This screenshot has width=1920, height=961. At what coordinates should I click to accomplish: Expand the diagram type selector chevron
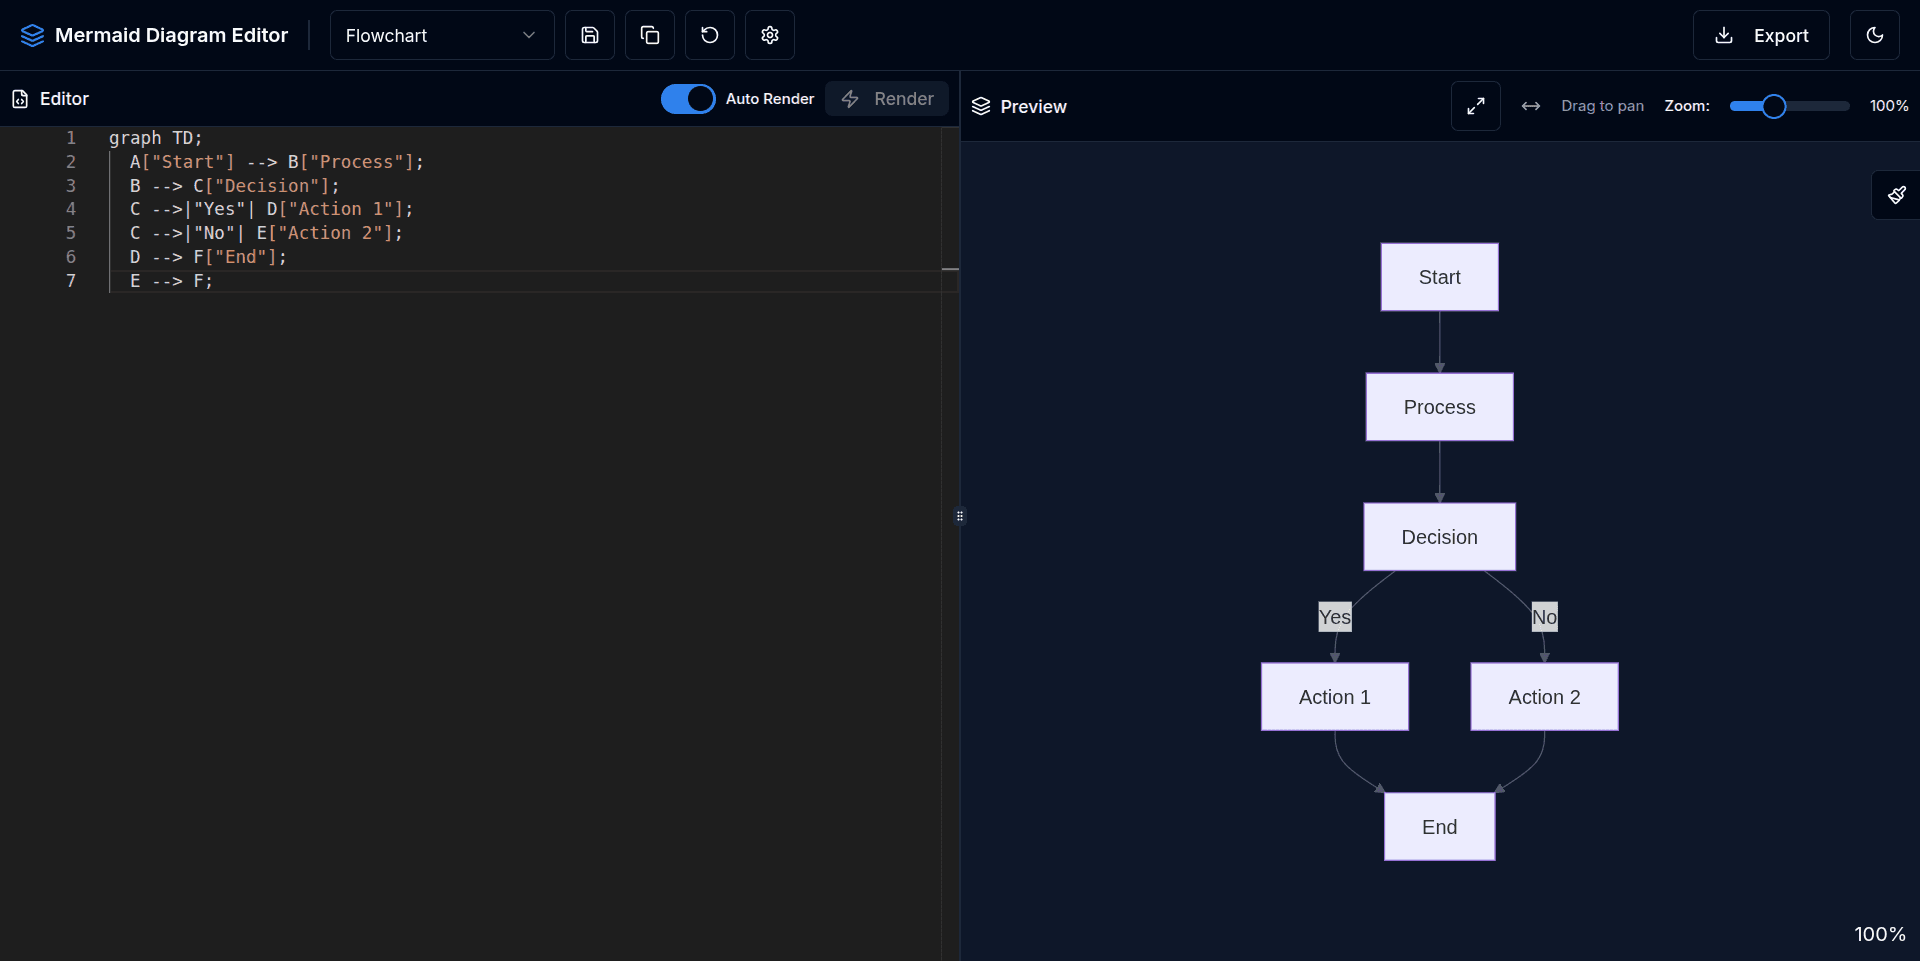point(528,35)
